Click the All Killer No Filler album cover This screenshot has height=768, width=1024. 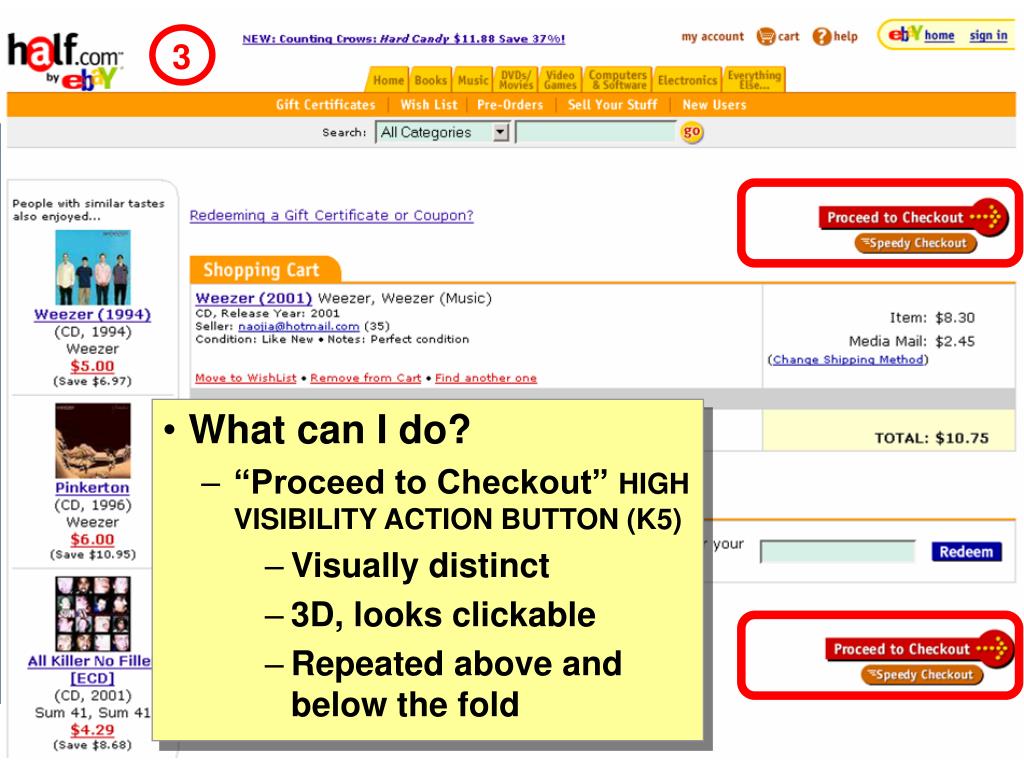93,614
